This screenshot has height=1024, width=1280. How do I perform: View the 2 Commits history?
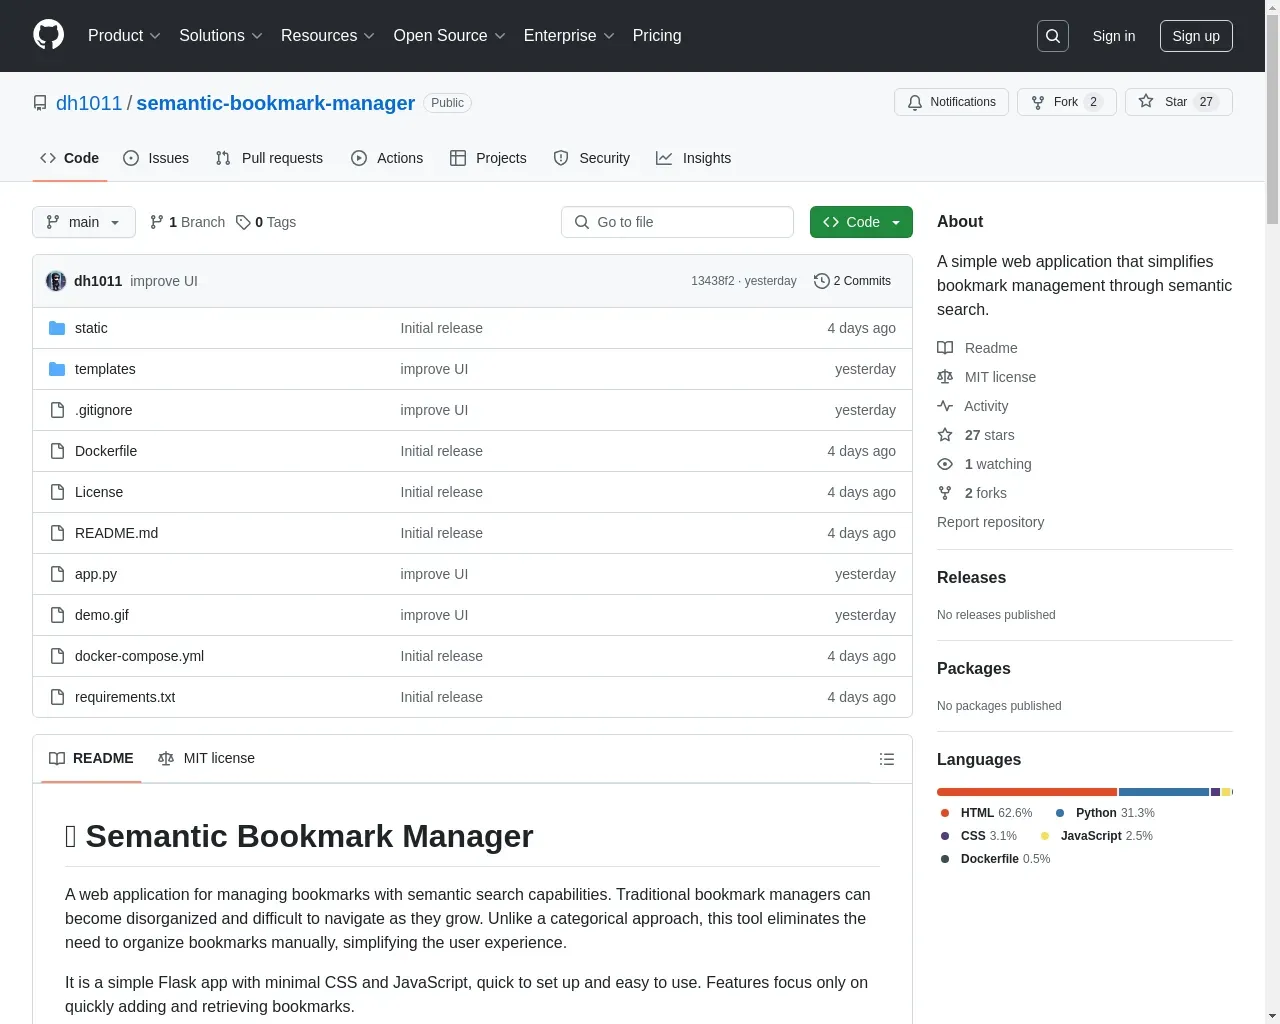[x=852, y=281]
